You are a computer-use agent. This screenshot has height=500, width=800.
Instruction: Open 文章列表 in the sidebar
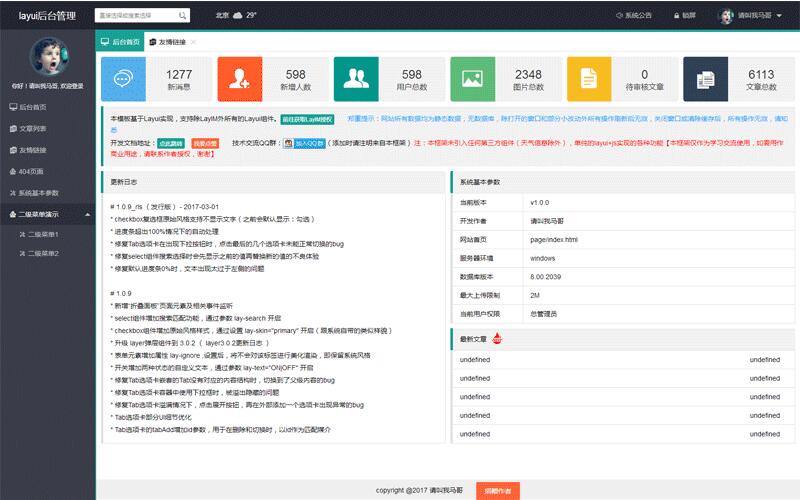point(33,128)
